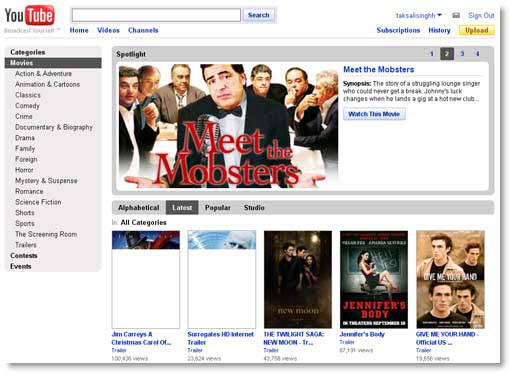Go to Spotlight page 1
The width and height of the screenshot is (510, 373).
[432, 54]
